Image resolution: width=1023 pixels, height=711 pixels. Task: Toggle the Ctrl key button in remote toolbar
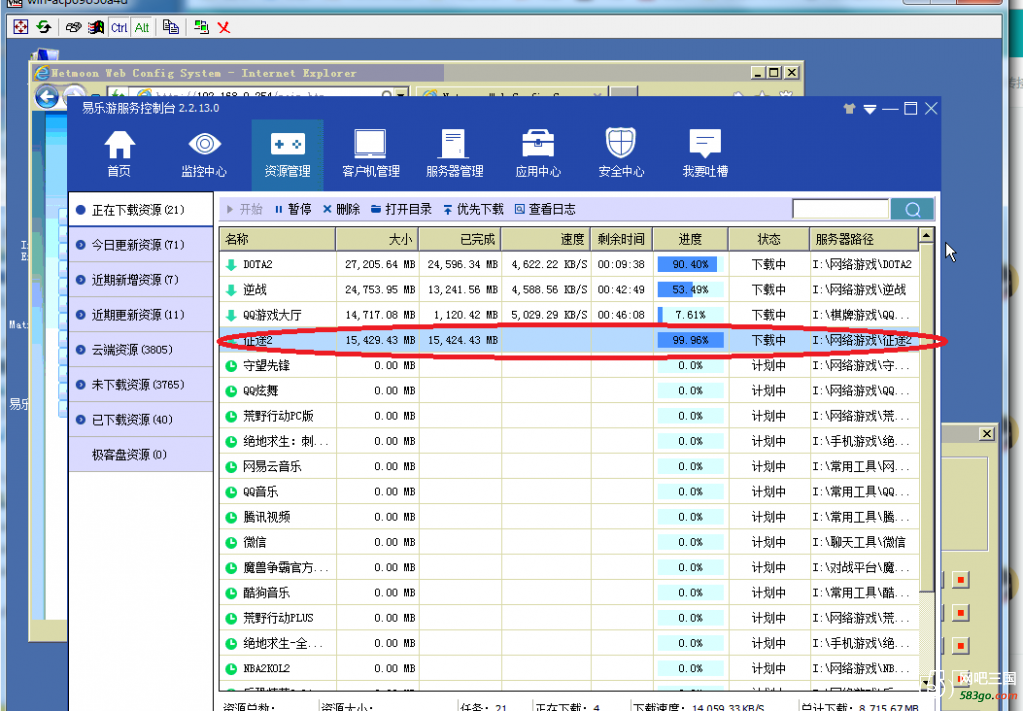click(119, 27)
